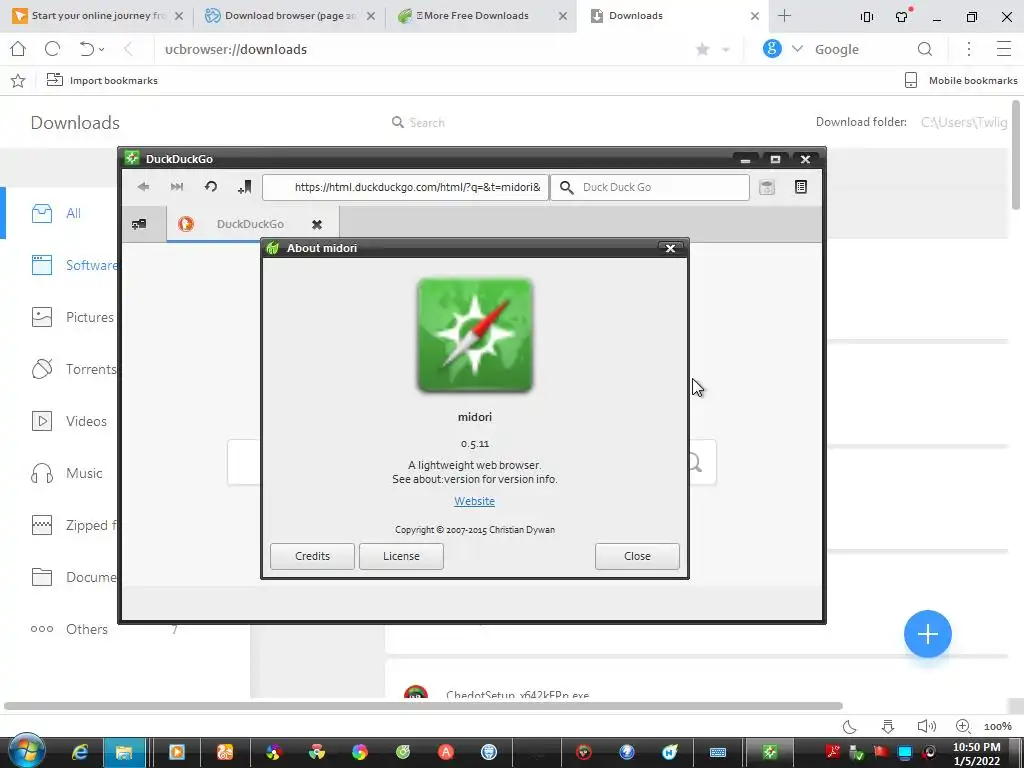This screenshot has height=768, width=1024.
Task: Close the DuckDuckGo tab in Midori
Action: [x=317, y=225]
